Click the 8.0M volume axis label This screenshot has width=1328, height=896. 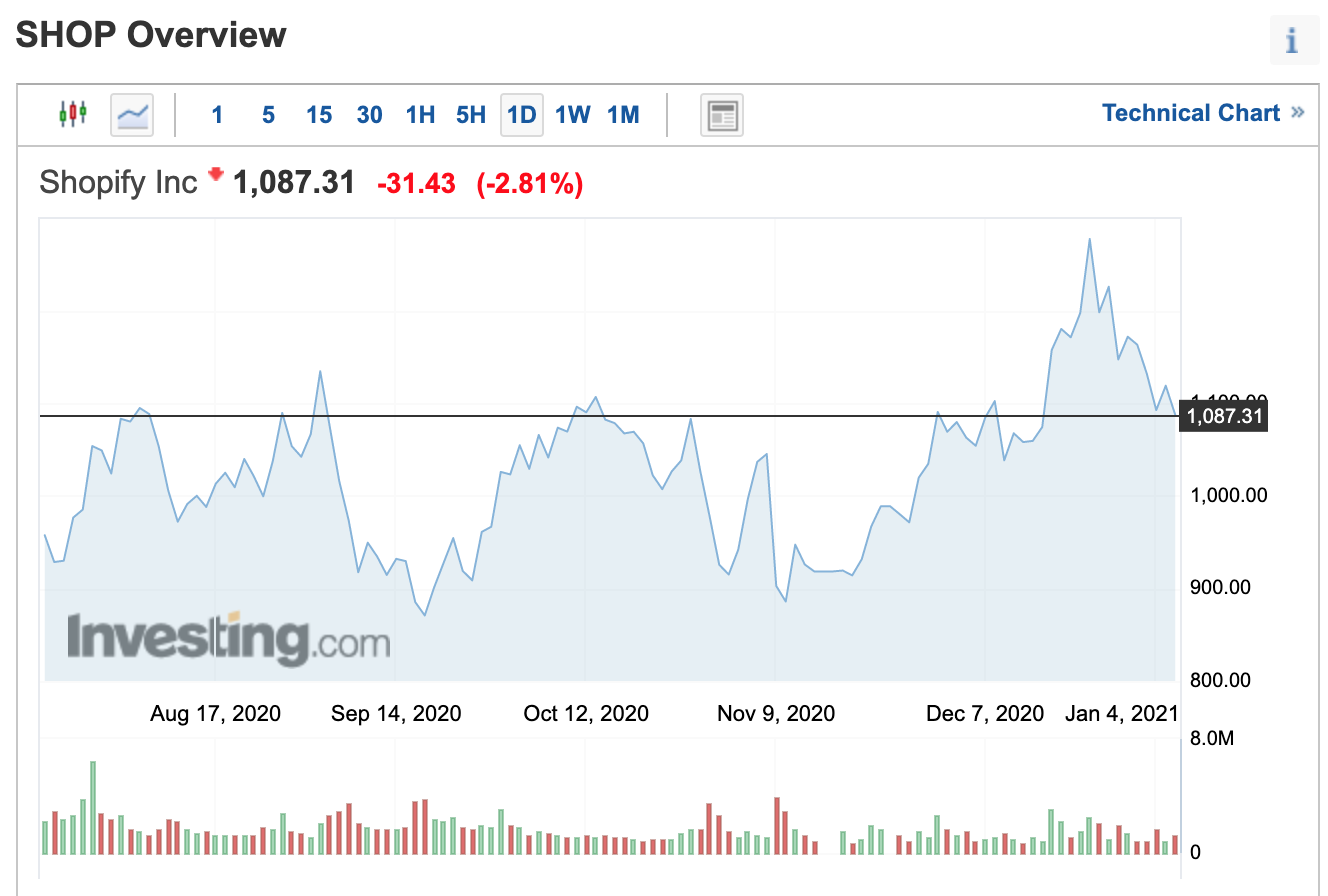(1212, 740)
